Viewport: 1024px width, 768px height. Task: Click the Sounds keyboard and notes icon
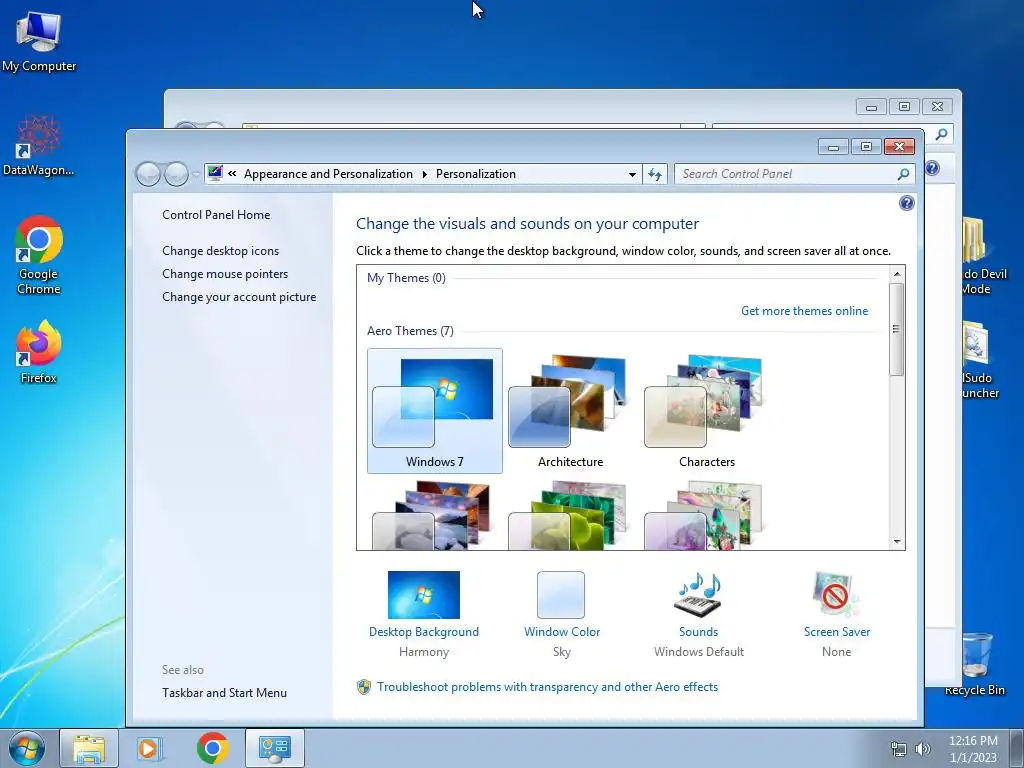pyautogui.click(x=698, y=595)
